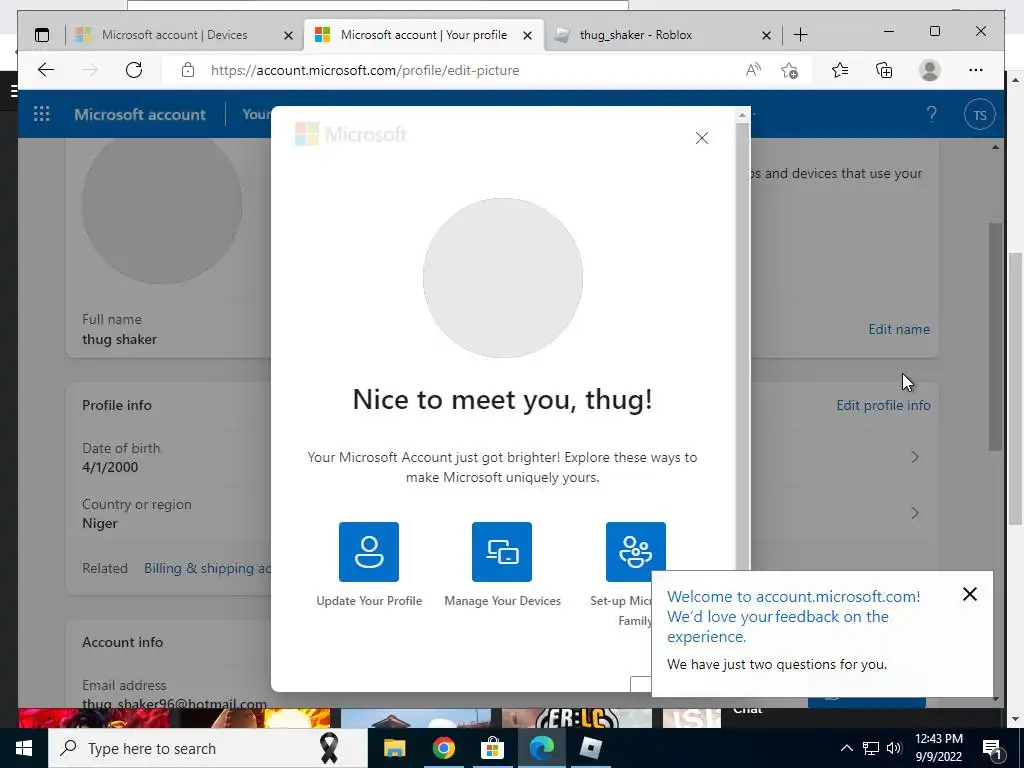Click the Update Your Profile icon
The height and width of the screenshot is (768, 1024).
[x=368, y=551]
